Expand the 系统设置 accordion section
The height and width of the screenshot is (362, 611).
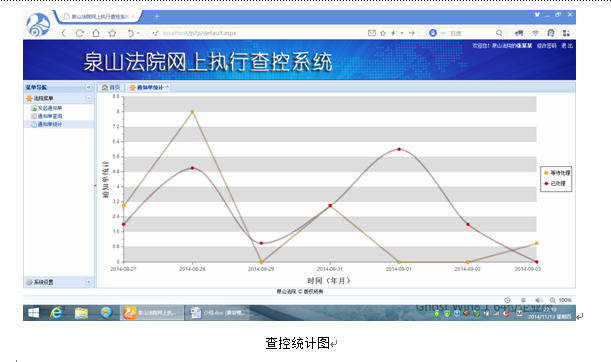pyautogui.click(x=88, y=282)
